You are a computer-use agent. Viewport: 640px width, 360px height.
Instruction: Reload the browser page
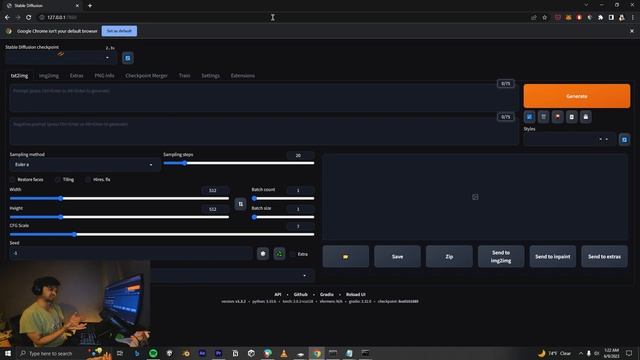pos(28,17)
